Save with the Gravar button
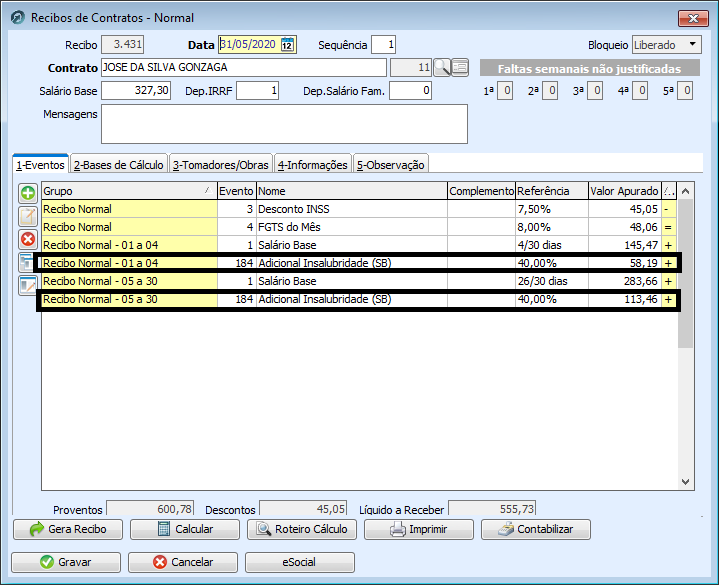The image size is (721, 586). click(x=66, y=562)
